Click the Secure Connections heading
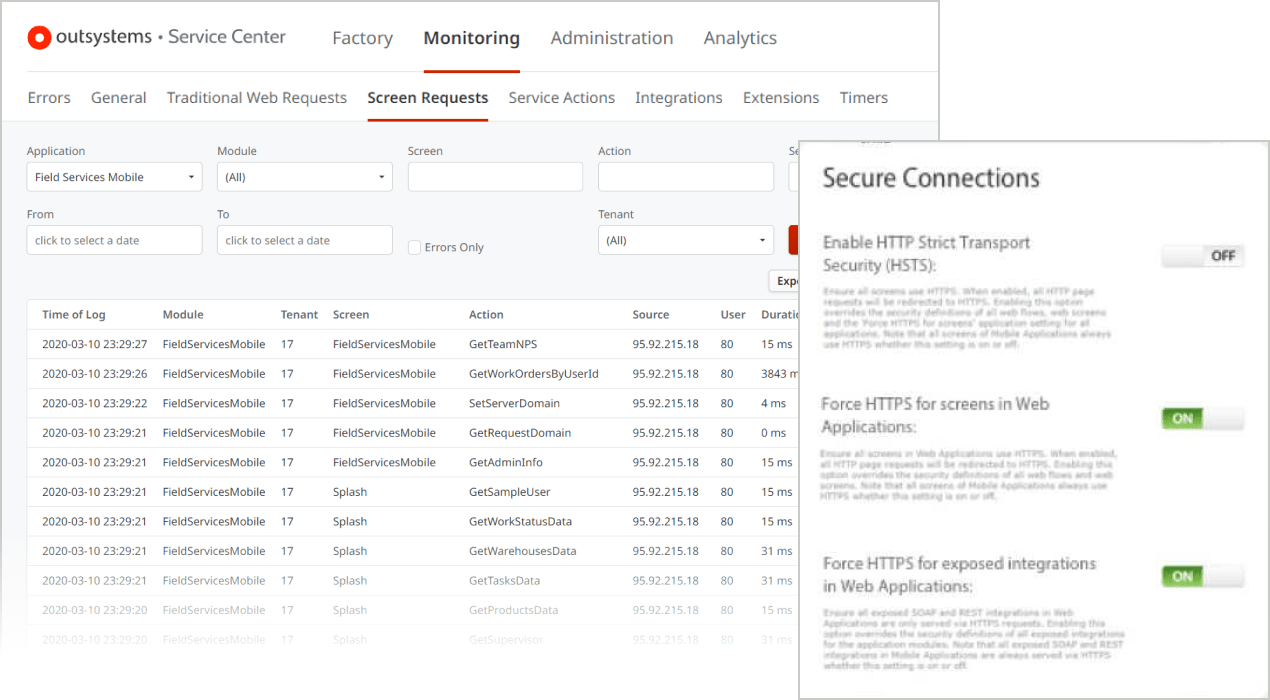Image resolution: width=1270 pixels, height=700 pixels. [931, 179]
